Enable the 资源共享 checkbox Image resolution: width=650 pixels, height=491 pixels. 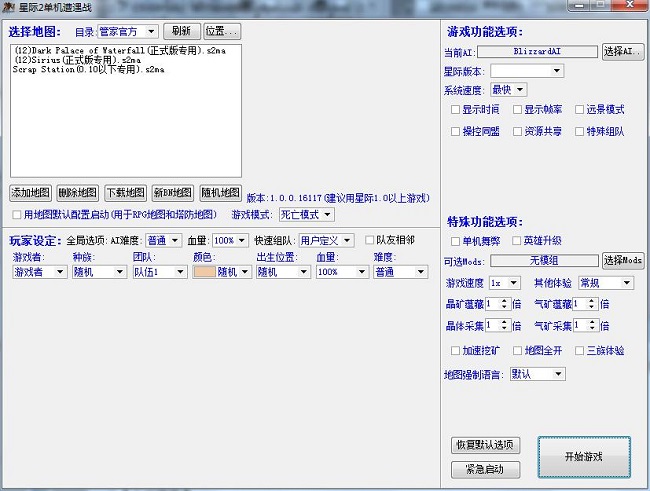coord(517,131)
